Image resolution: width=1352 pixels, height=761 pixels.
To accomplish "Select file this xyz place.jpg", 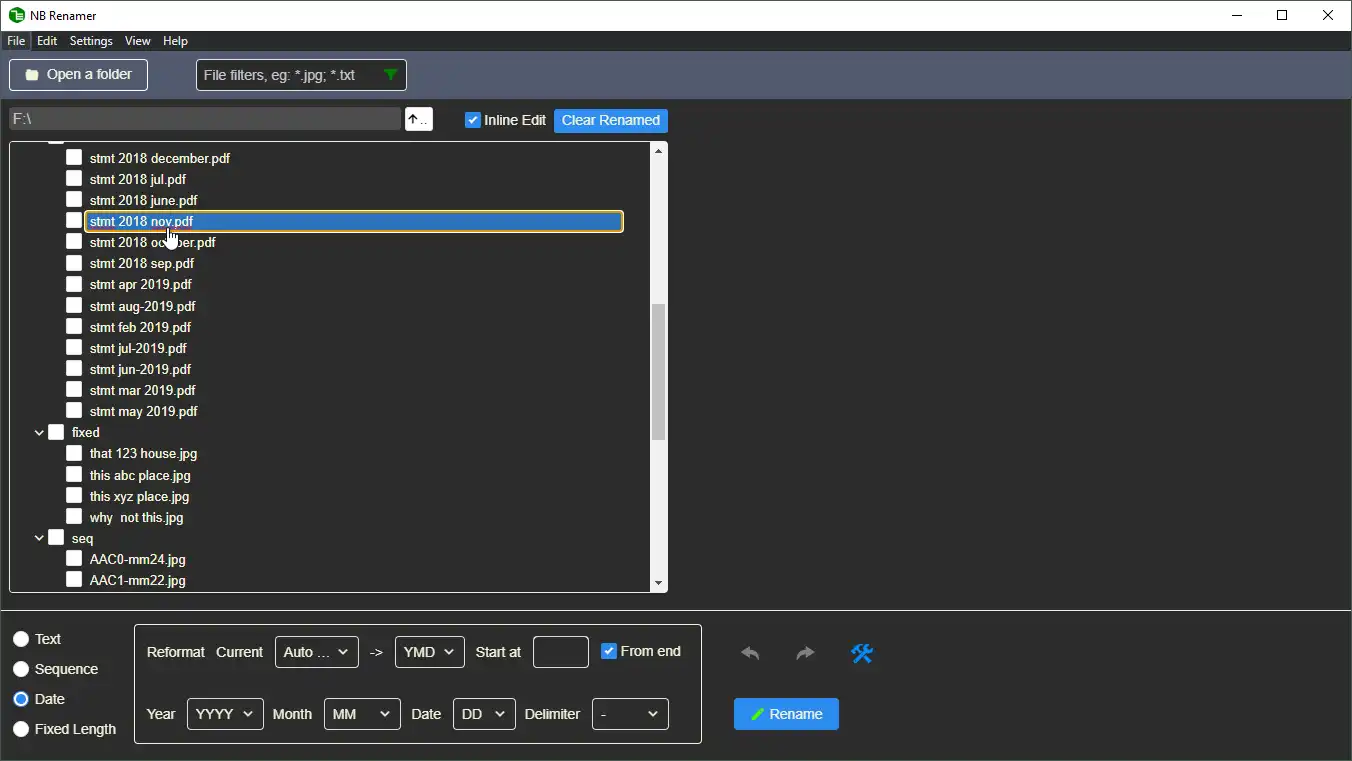I will click(139, 496).
